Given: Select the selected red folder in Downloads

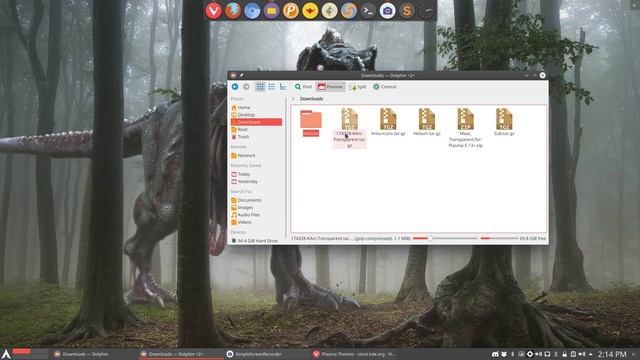Looking at the screenshot, I should [311, 123].
